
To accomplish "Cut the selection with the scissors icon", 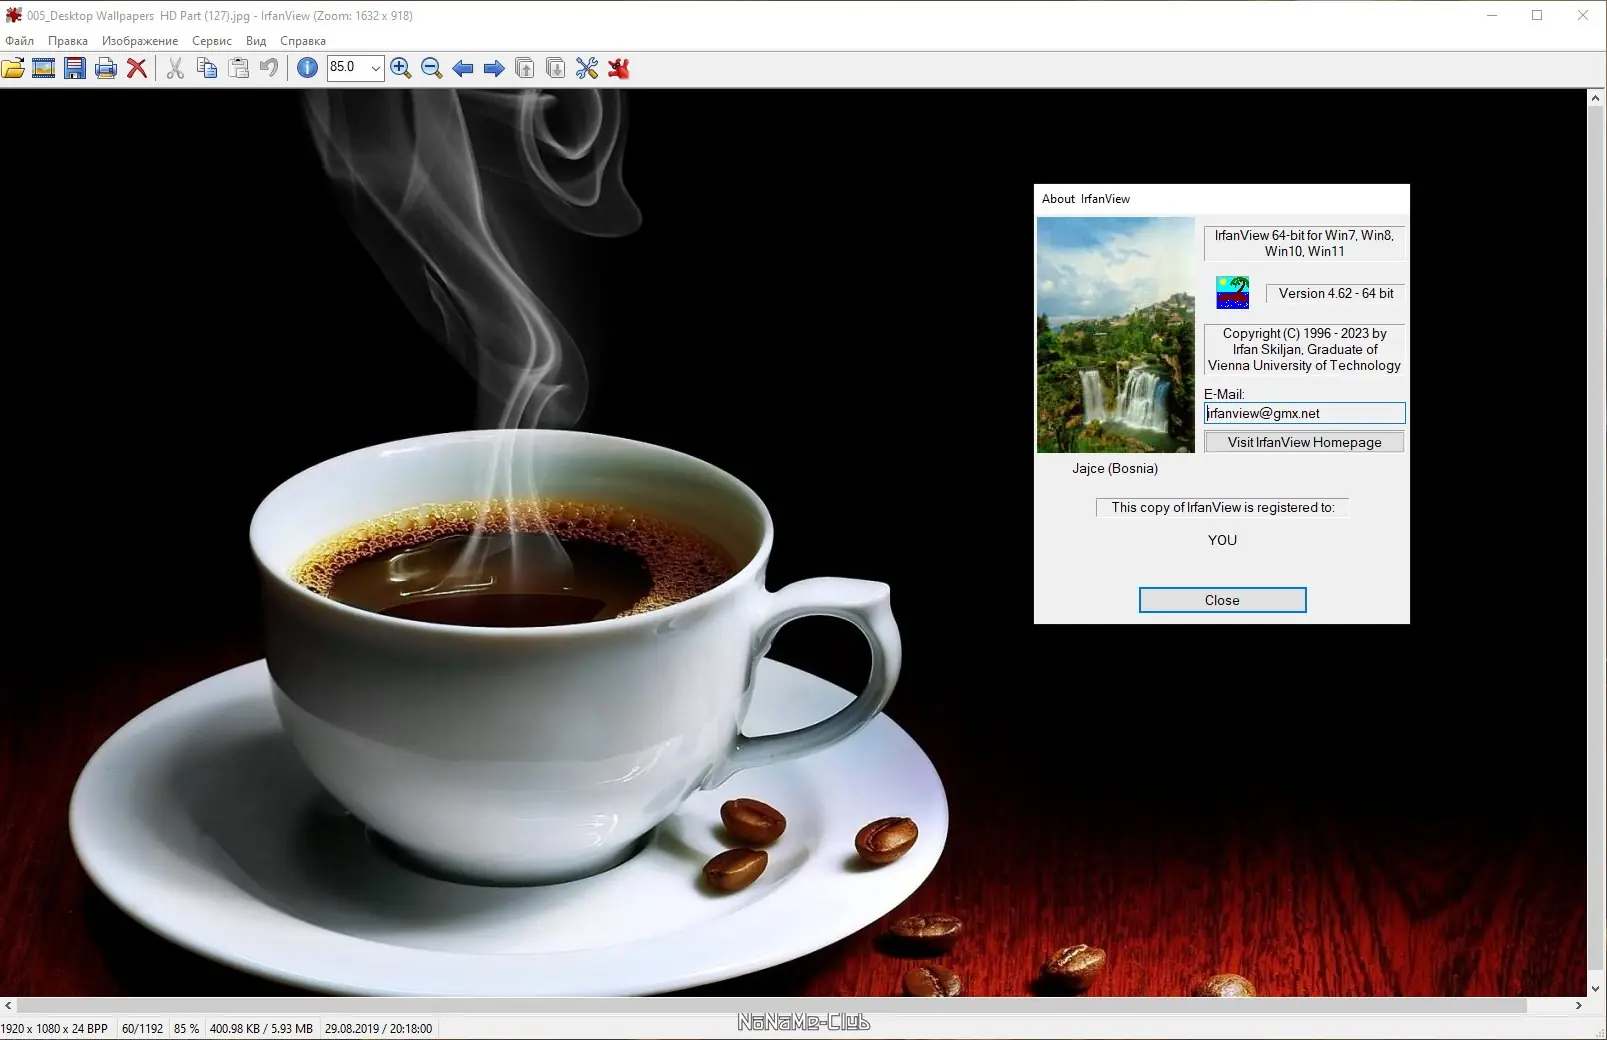I will point(175,68).
